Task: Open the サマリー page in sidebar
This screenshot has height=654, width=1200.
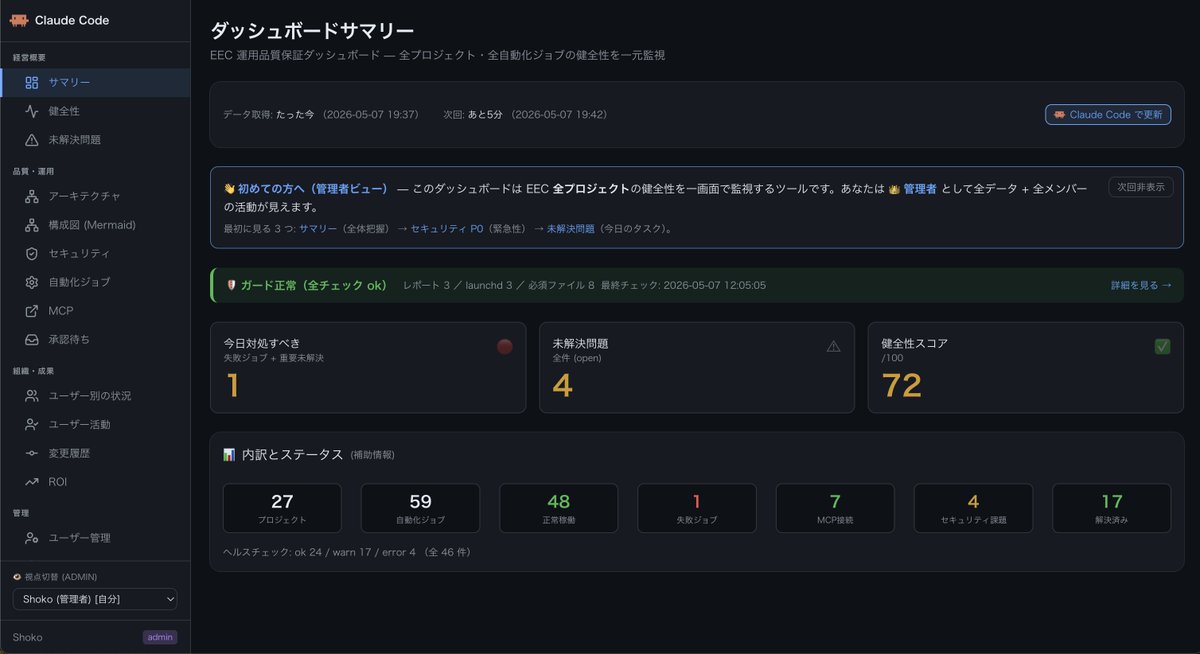Action: click(95, 82)
